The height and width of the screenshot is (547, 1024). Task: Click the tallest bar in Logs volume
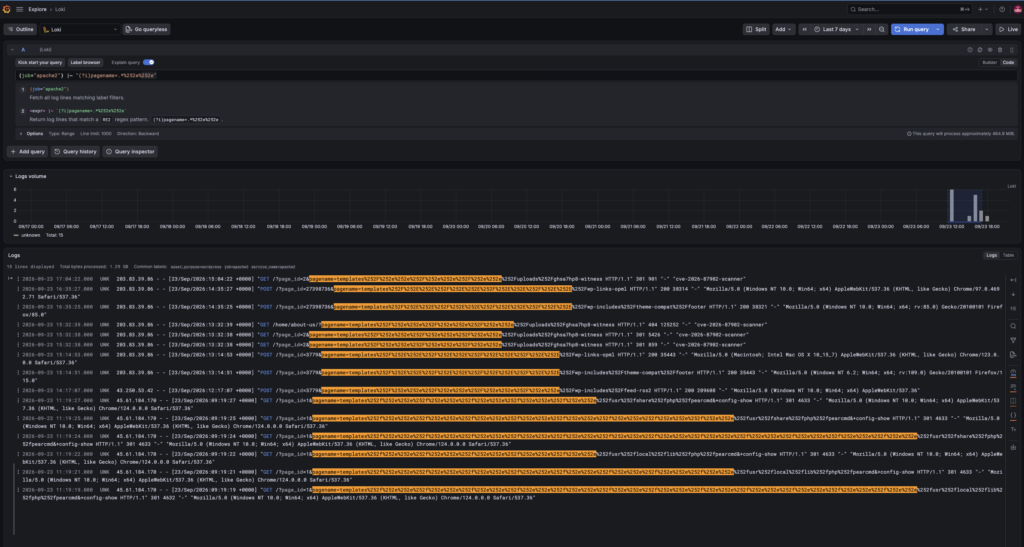point(952,206)
